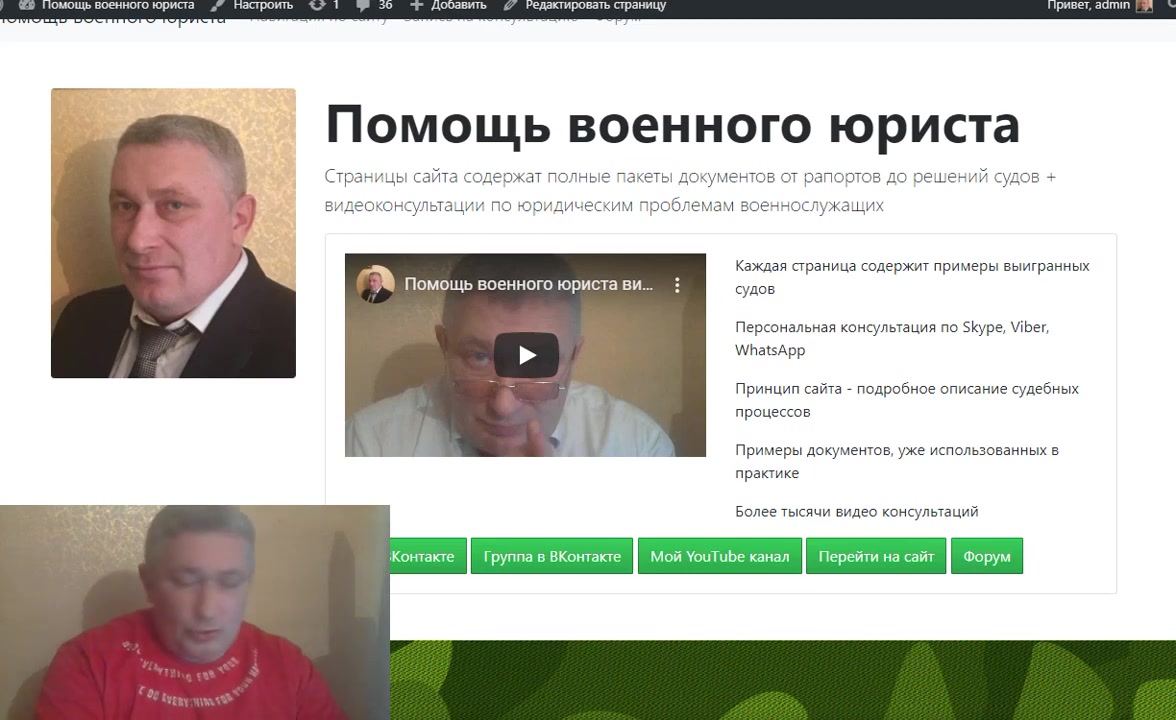Click the 'Помощь военного юриста' page heading

(x=673, y=124)
